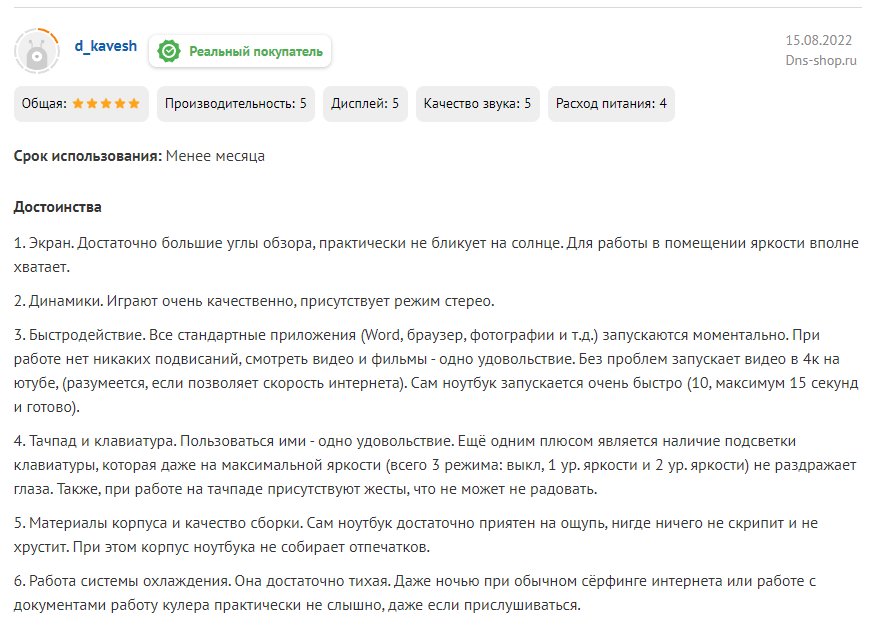Click the paragraph about 'Экран' viewing angles
The width and height of the screenshot is (875, 629).
point(435,255)
